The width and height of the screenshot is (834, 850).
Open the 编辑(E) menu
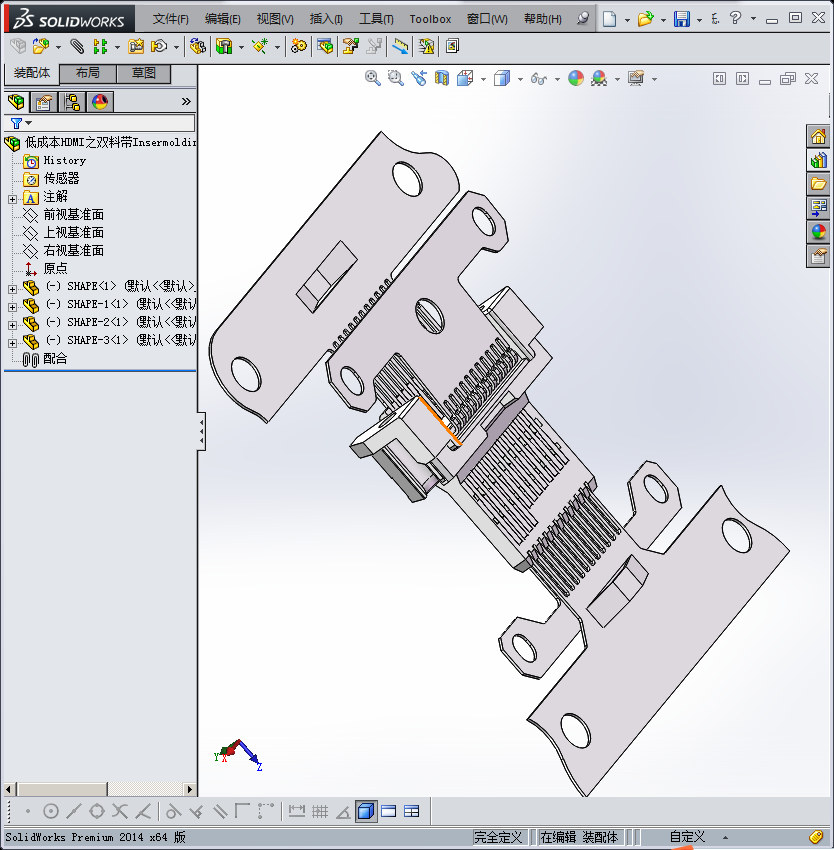coord(222,19)
